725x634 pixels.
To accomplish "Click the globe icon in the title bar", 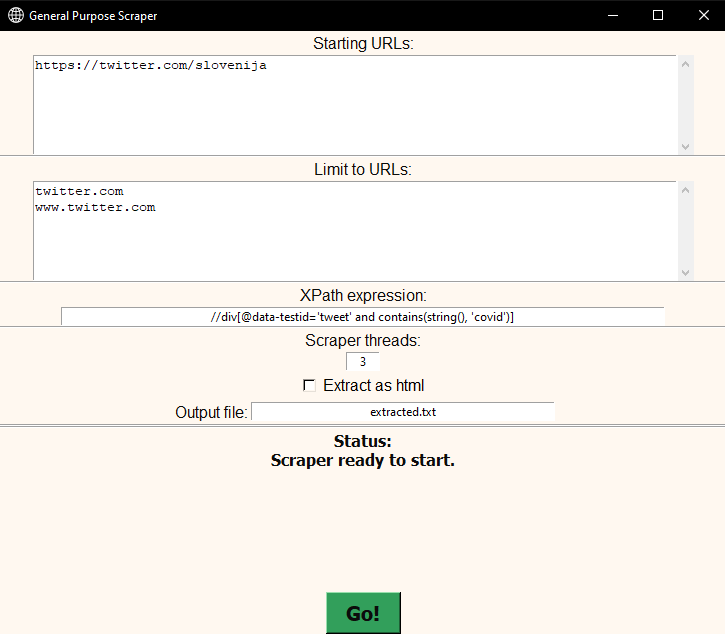I will (16, 16).
